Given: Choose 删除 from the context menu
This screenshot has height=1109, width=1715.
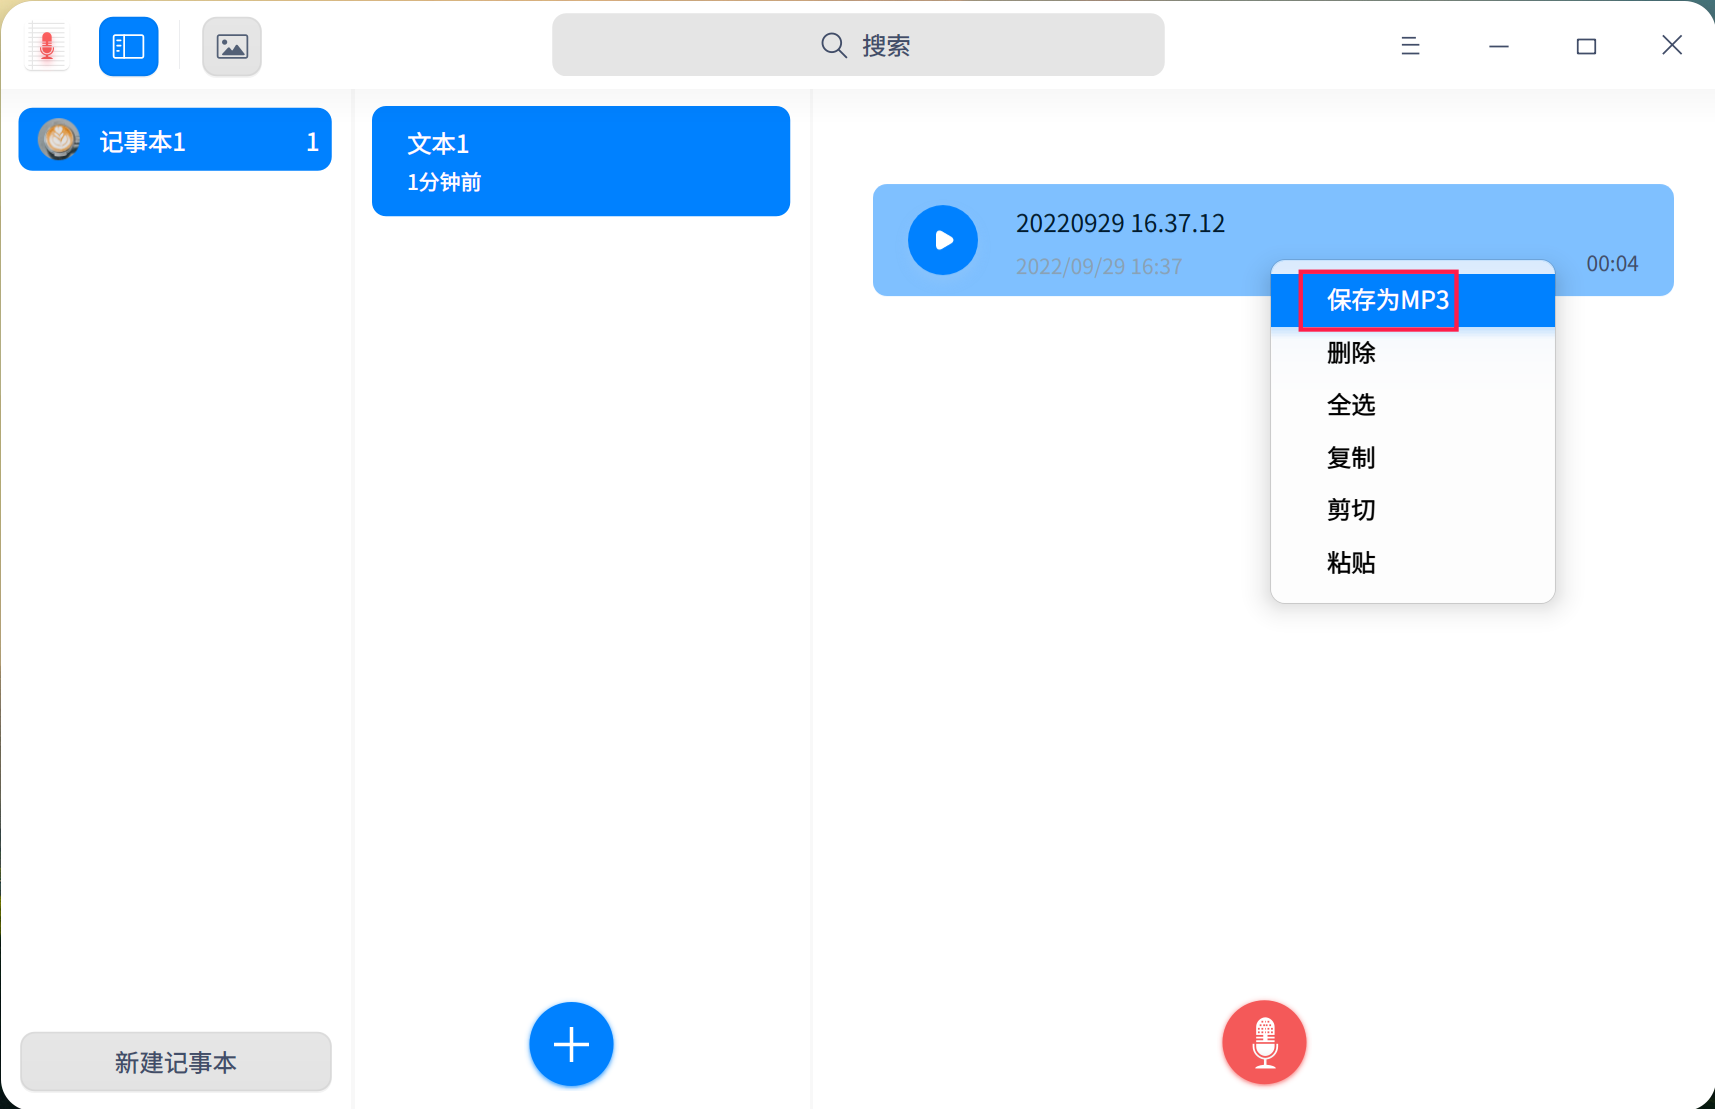Looking at the screenshot, I should coord(1351,352).
